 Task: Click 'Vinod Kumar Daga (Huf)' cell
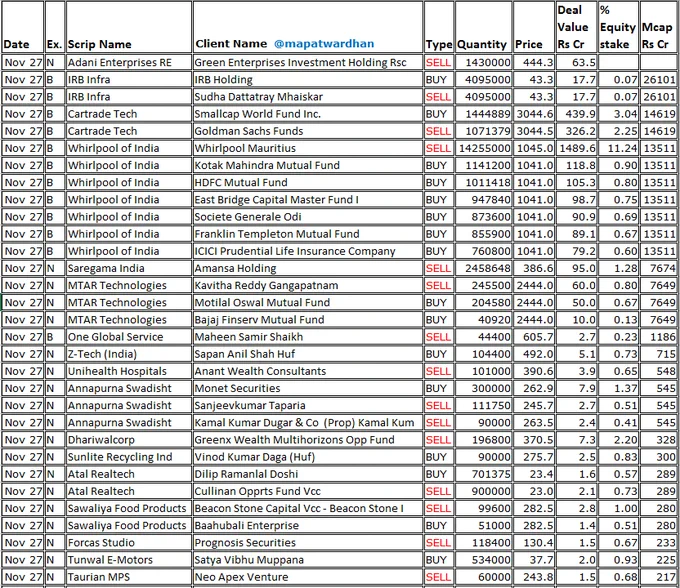coord(308,457)
